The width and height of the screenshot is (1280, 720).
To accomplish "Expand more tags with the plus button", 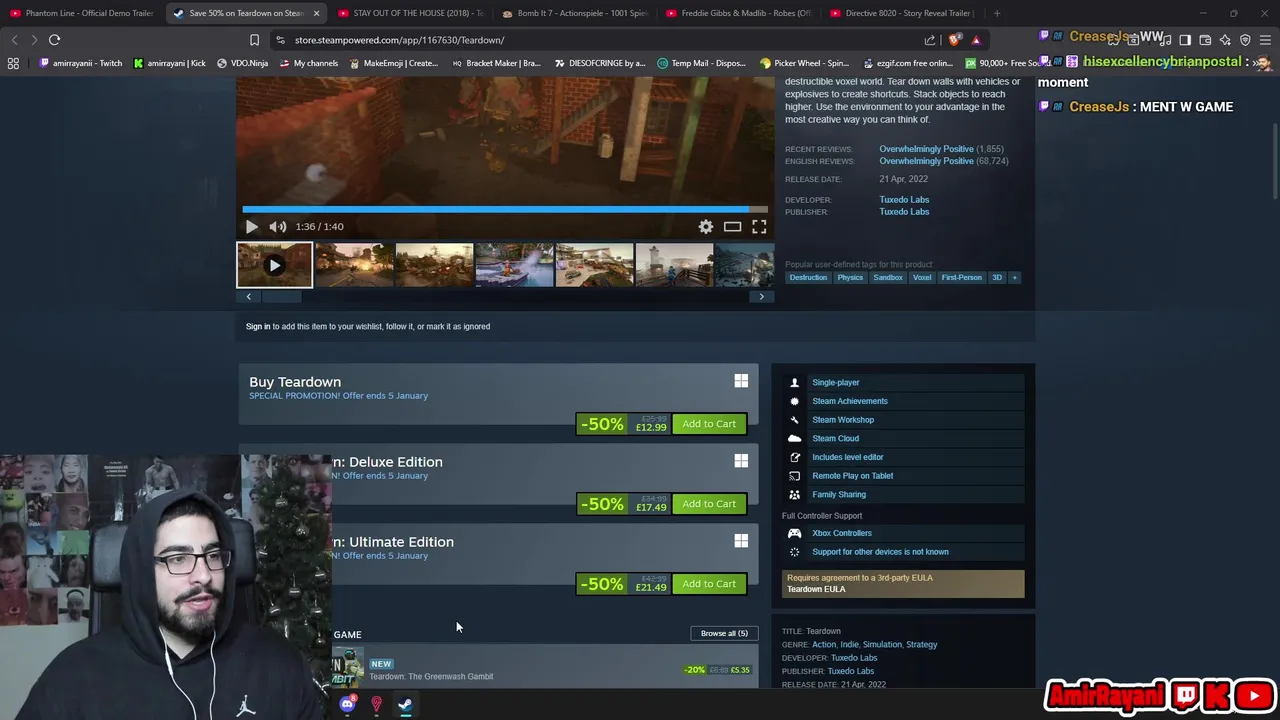I will coord(1014,277).
